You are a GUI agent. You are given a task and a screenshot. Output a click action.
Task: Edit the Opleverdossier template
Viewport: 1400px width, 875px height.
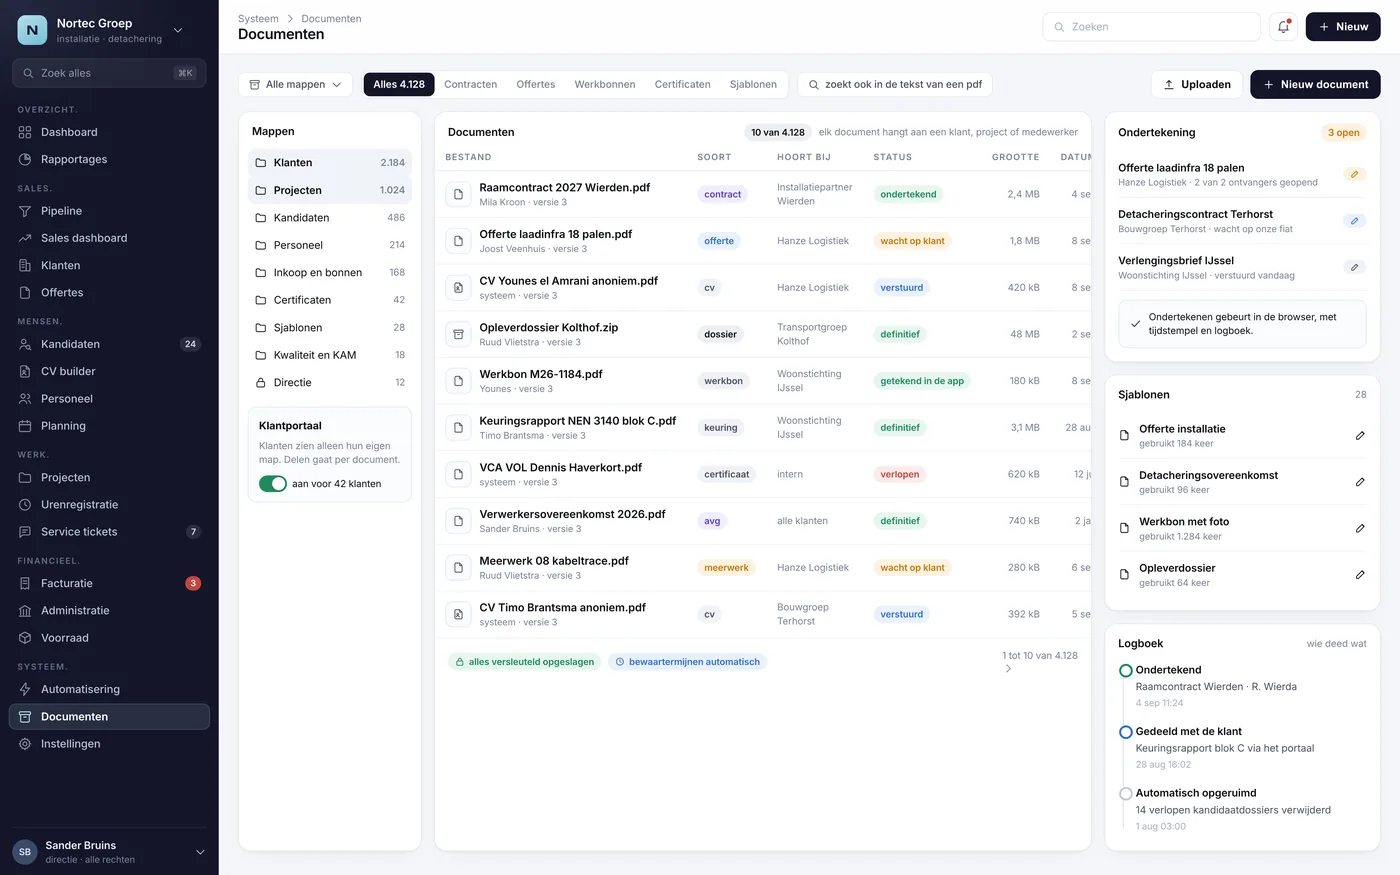(x=1360, y=575)
